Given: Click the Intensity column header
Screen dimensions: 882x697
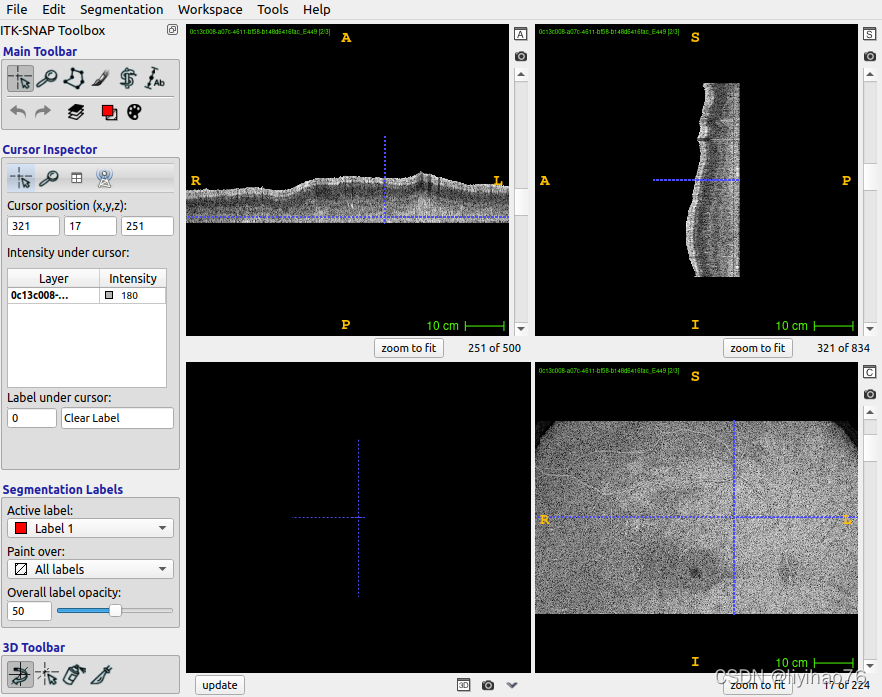Looking at the screenshot, I should (x=133, y=278).
